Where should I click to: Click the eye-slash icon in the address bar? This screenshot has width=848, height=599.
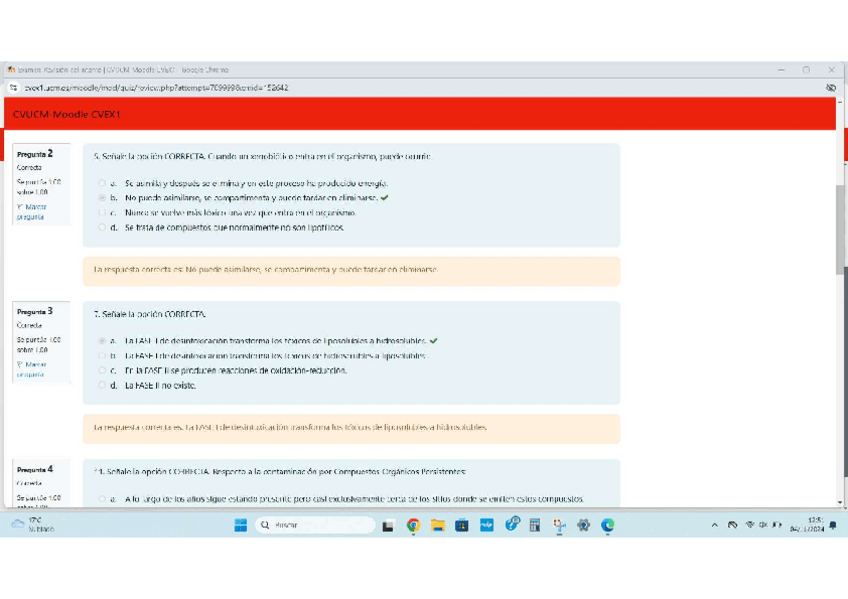830,88
